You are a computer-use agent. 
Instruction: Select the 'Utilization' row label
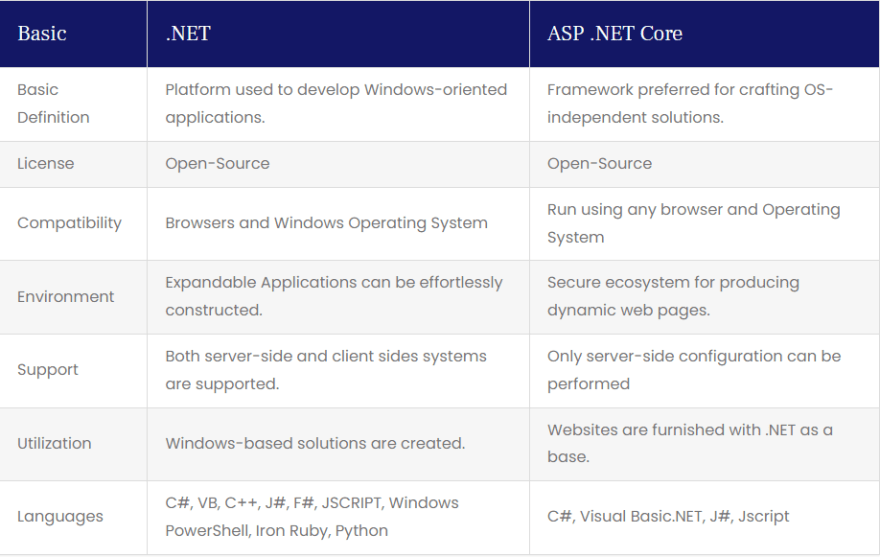point(54,444)
